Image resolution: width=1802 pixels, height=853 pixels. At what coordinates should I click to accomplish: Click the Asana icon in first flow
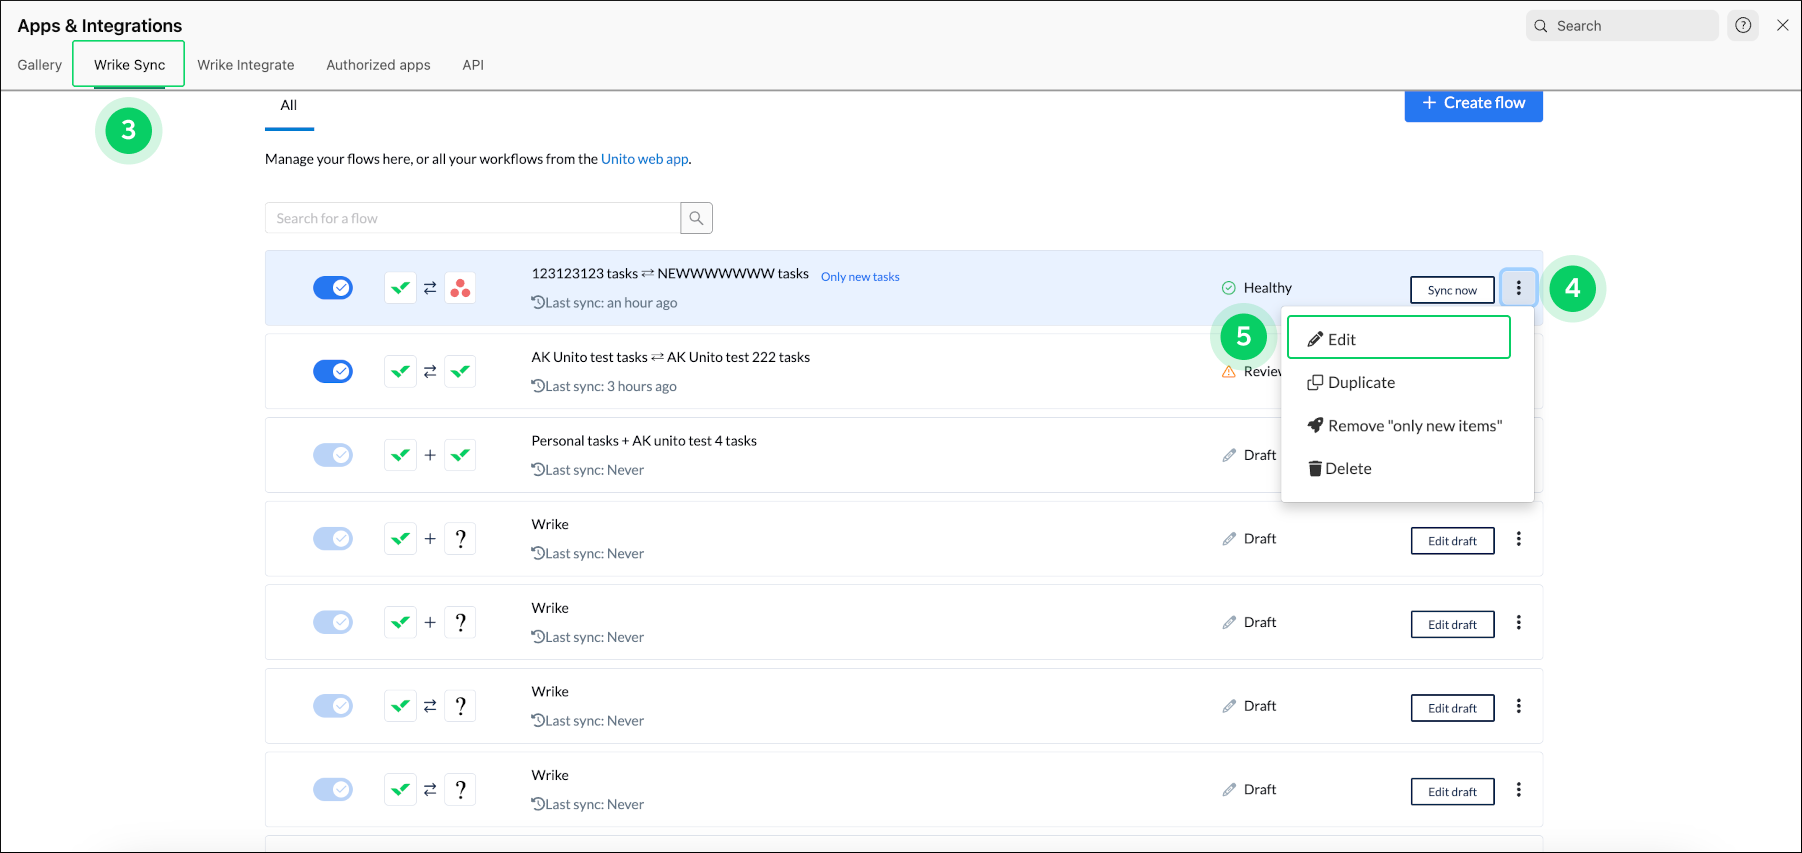coord(460,288)
